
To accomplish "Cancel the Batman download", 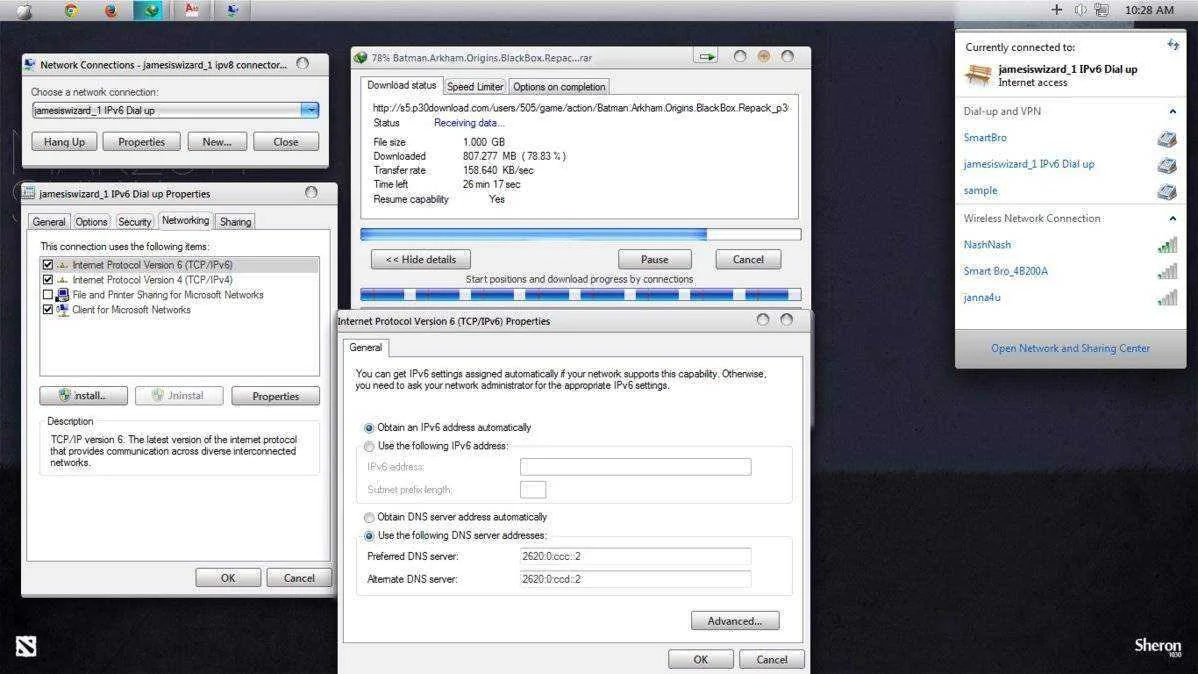I will [x=748, y=259].
